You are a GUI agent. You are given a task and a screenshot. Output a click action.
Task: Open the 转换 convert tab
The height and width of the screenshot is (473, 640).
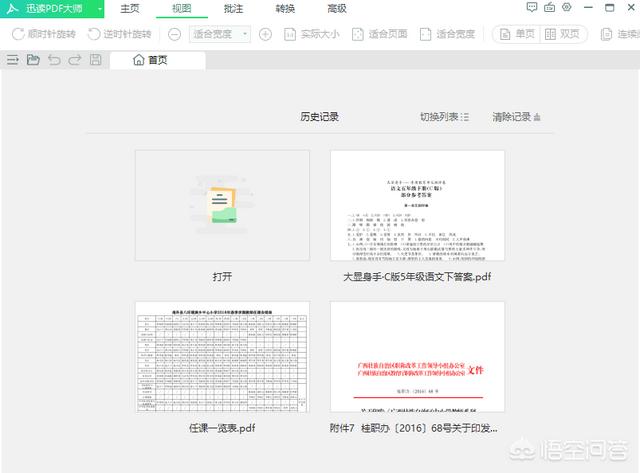285,9
